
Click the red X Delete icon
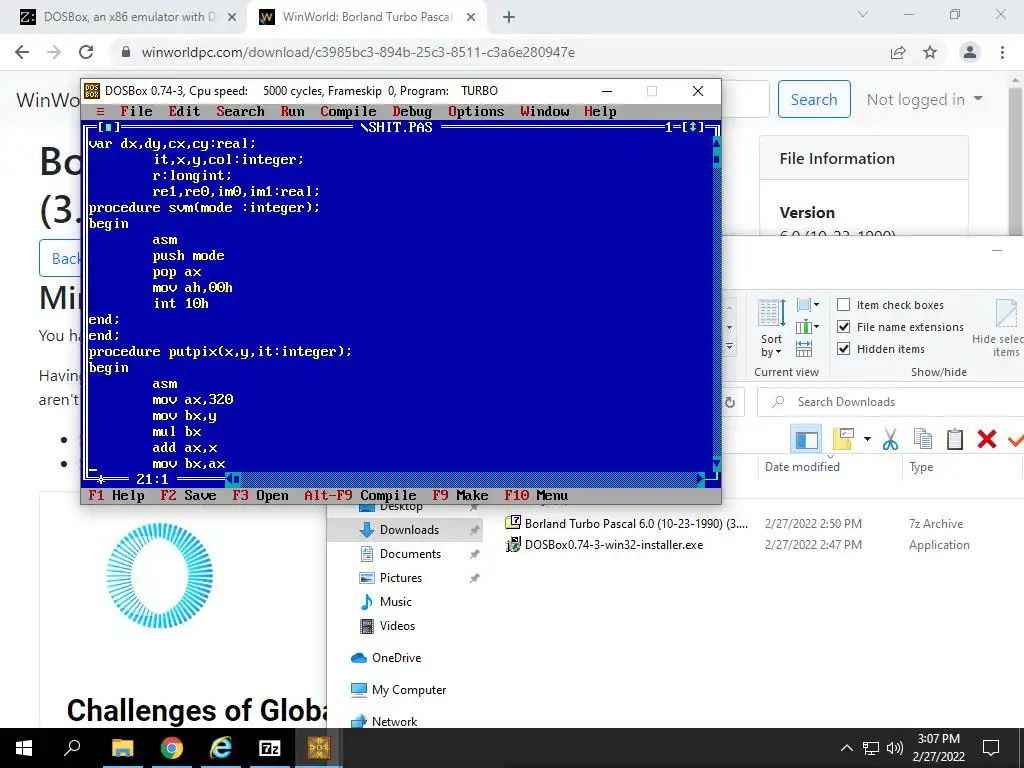pyautogui.click(x=987, y=440)
